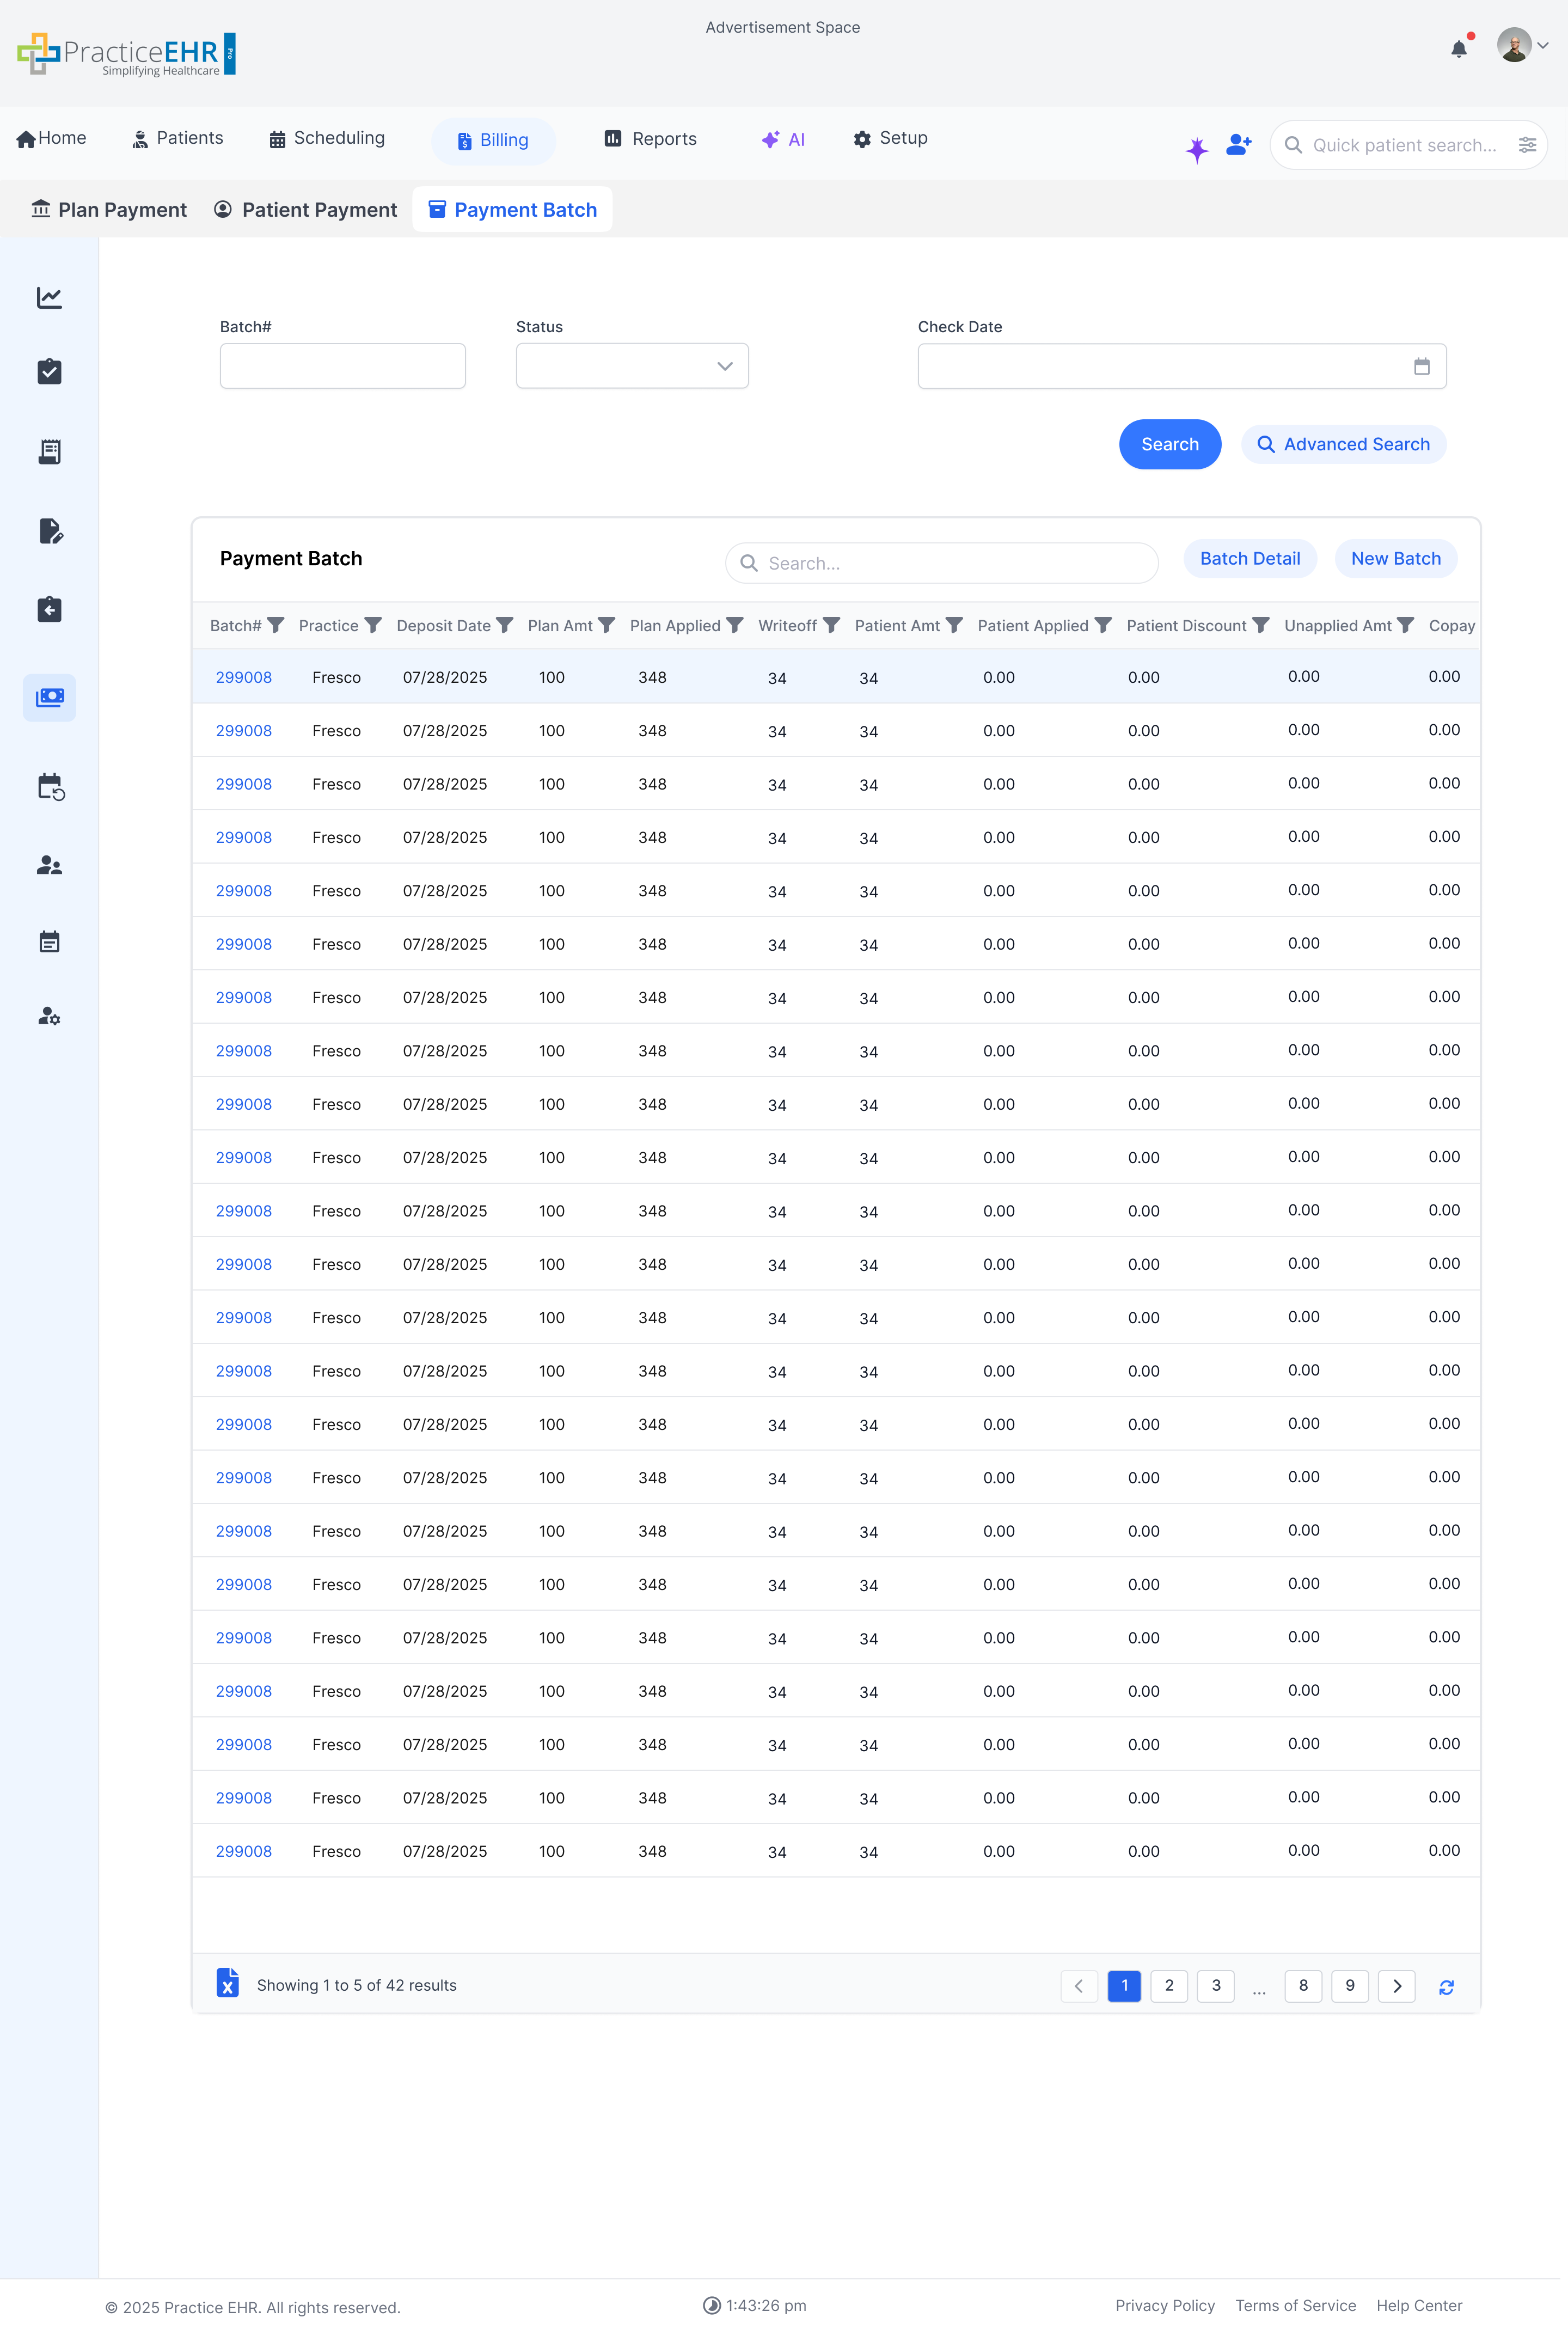Open the user avatar menu chevron

pyautogui.click(x=1542, y=46)
